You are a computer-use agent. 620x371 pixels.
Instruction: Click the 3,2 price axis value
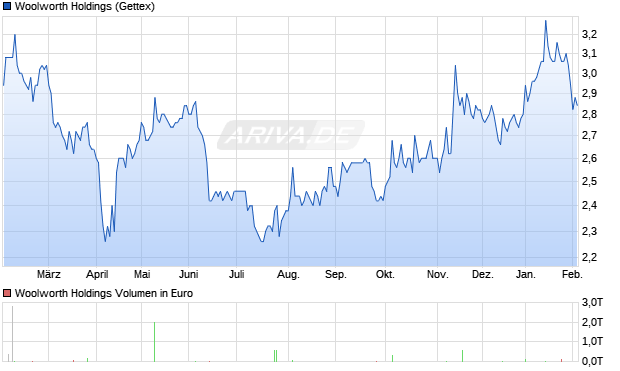click(x=589, y=34)
